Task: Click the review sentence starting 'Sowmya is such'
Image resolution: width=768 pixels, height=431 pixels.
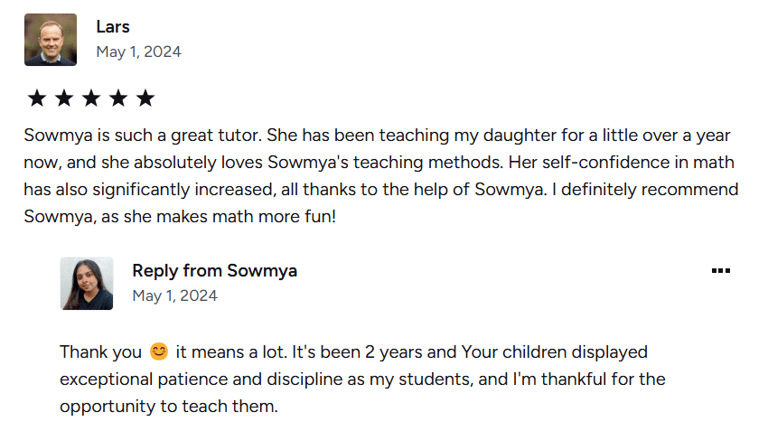Action: click(x=142, y=135)
